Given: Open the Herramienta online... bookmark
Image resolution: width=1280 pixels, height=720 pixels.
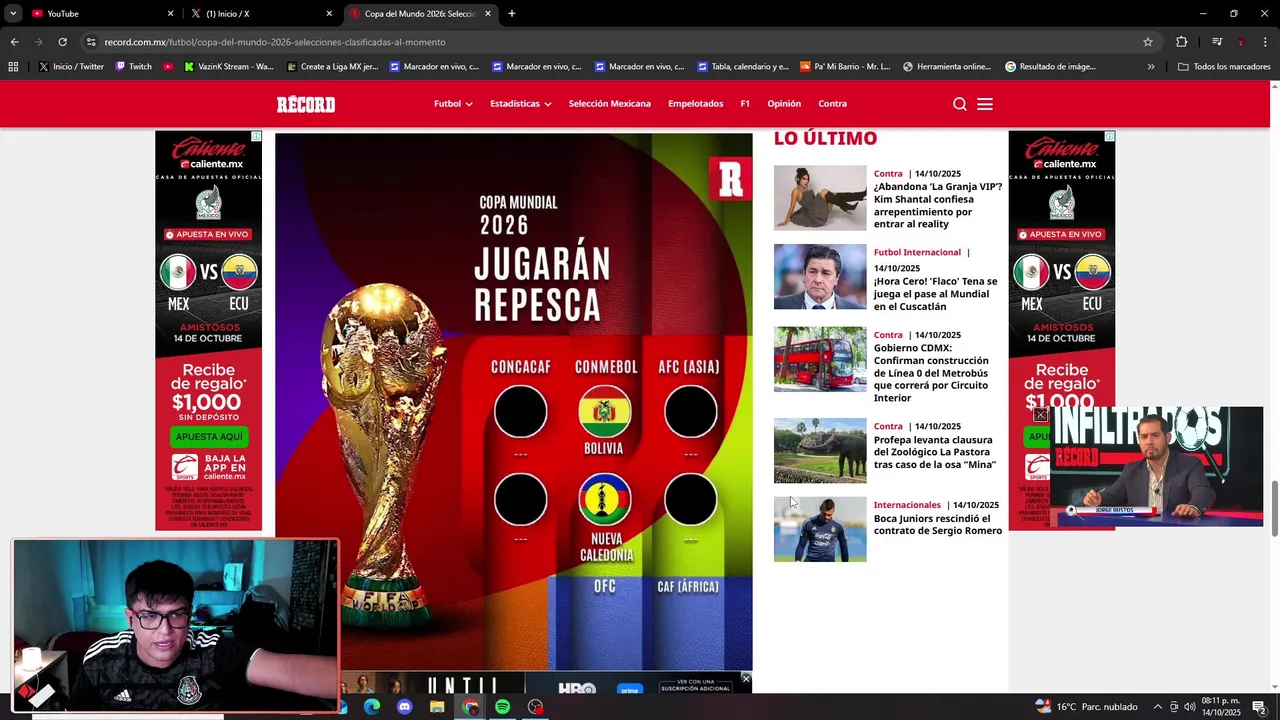Looking at the screenshot, I should pyautogui.click(x=947, y=67).
